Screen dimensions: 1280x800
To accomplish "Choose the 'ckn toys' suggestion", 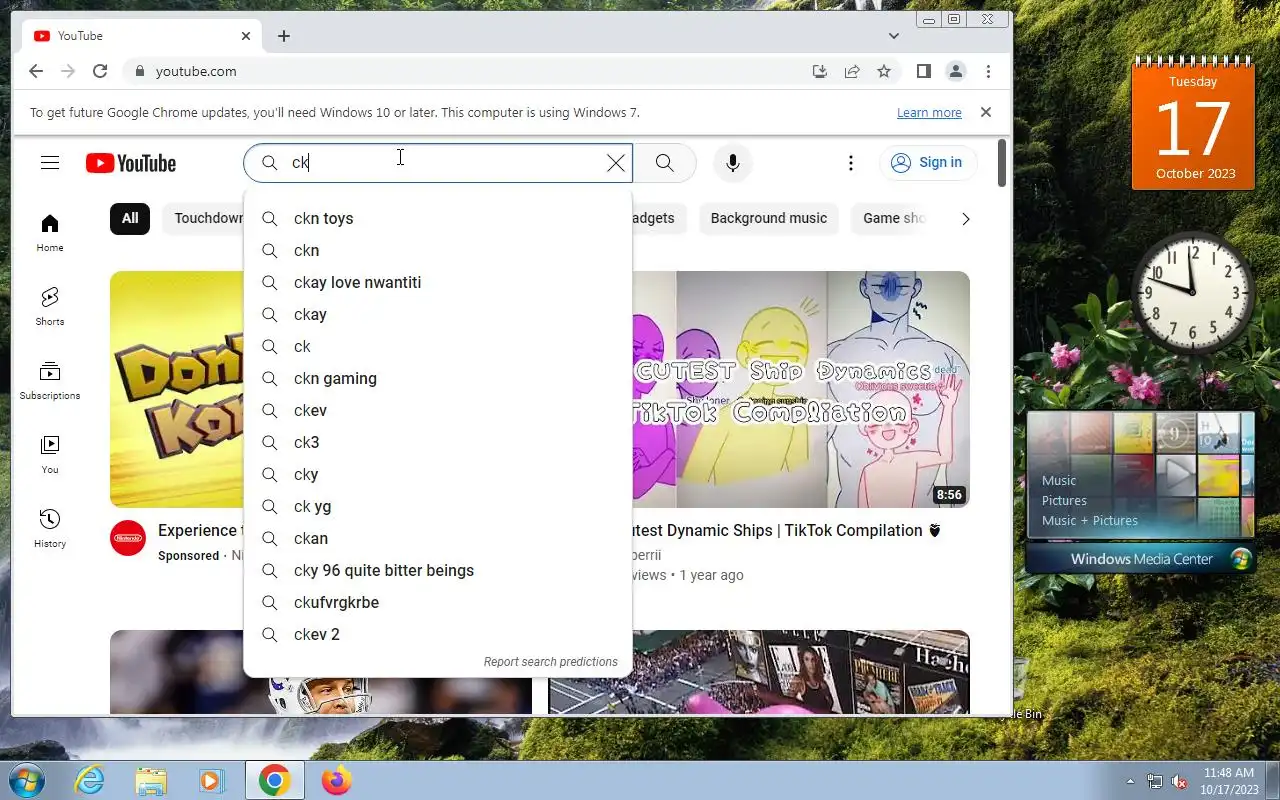I will click(438, 218).
